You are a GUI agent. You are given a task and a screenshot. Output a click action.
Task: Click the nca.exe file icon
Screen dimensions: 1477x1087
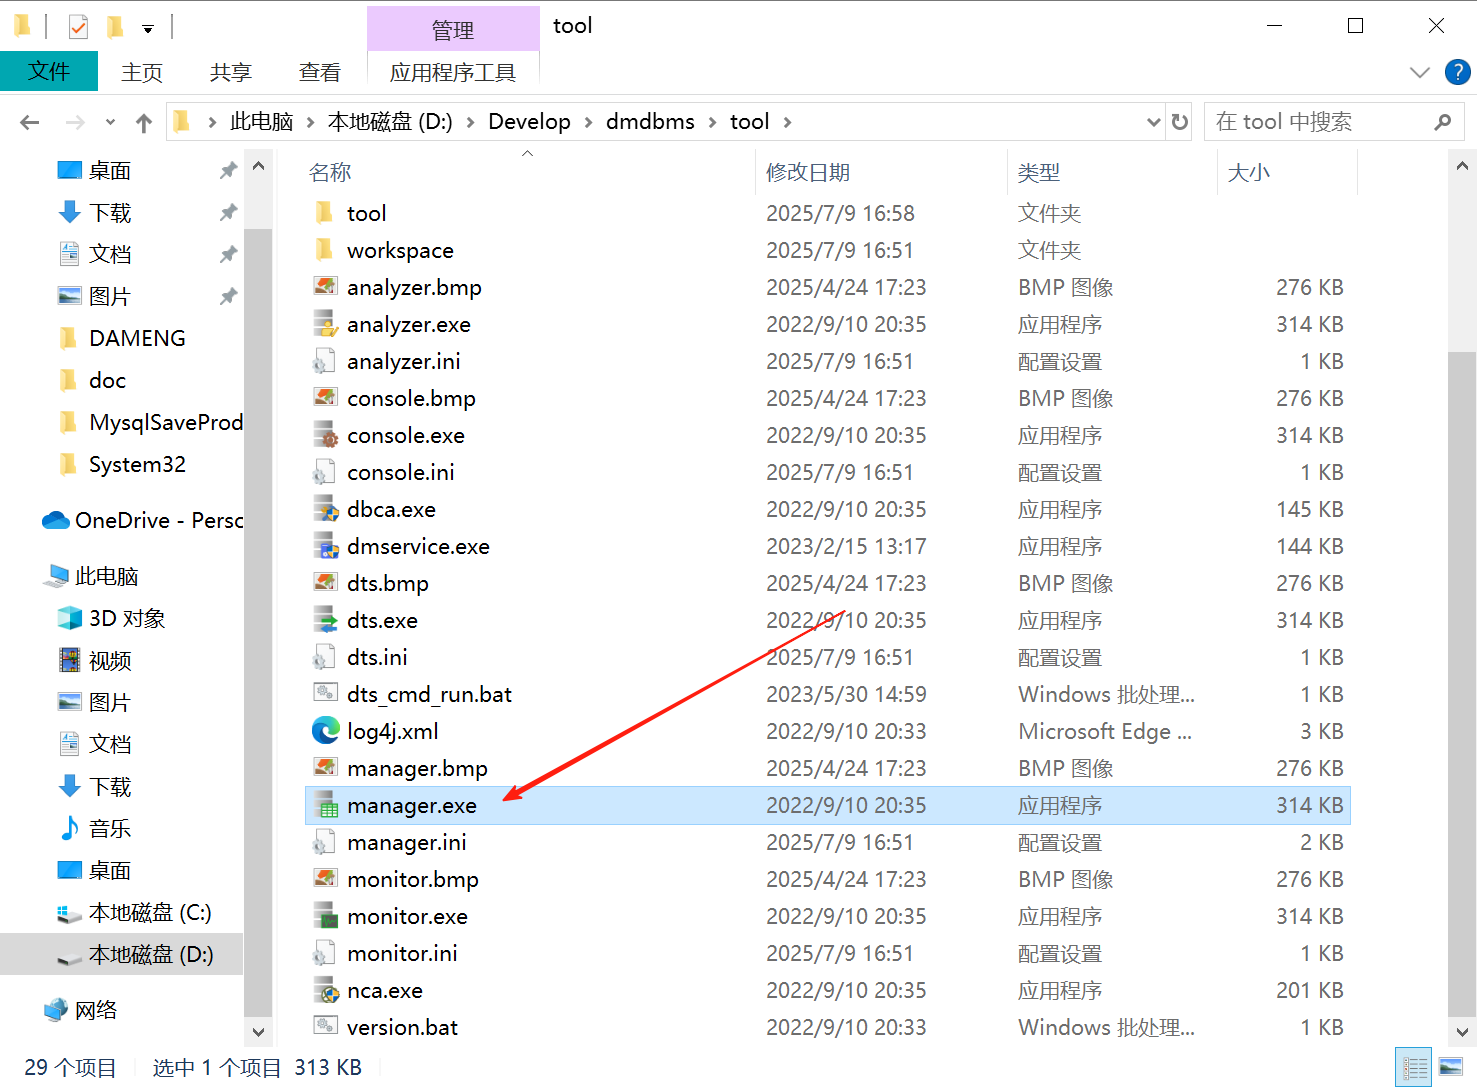tap(325, 990)
